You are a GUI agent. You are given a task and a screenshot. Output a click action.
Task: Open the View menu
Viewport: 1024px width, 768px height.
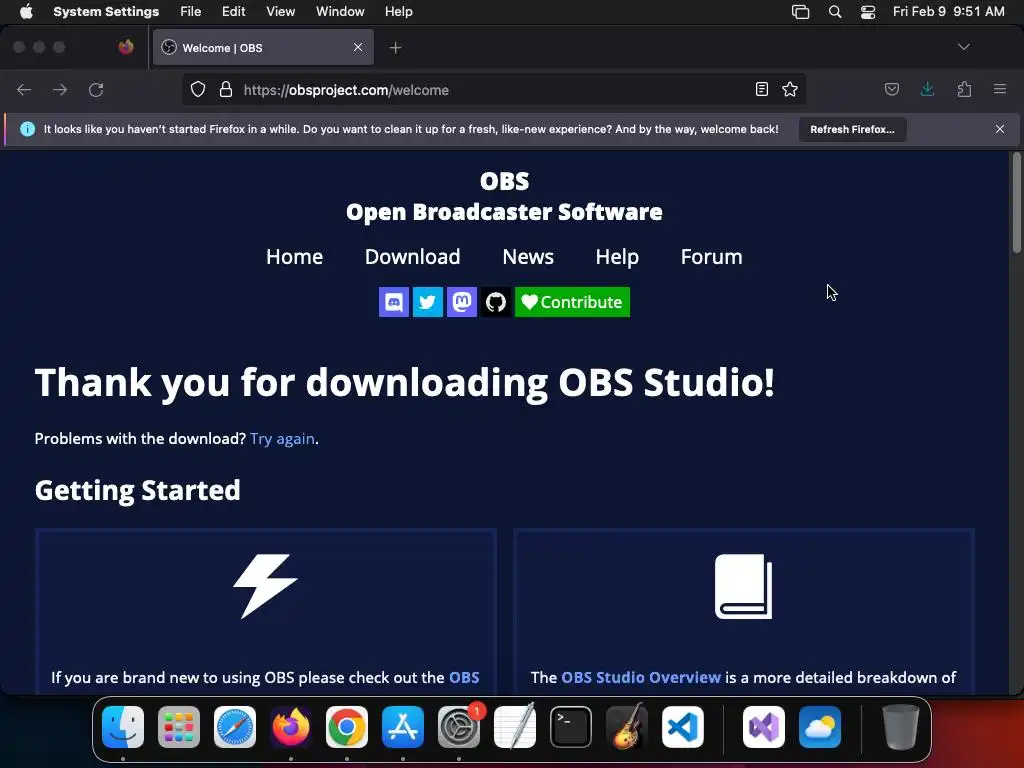(x=280, y=12)
